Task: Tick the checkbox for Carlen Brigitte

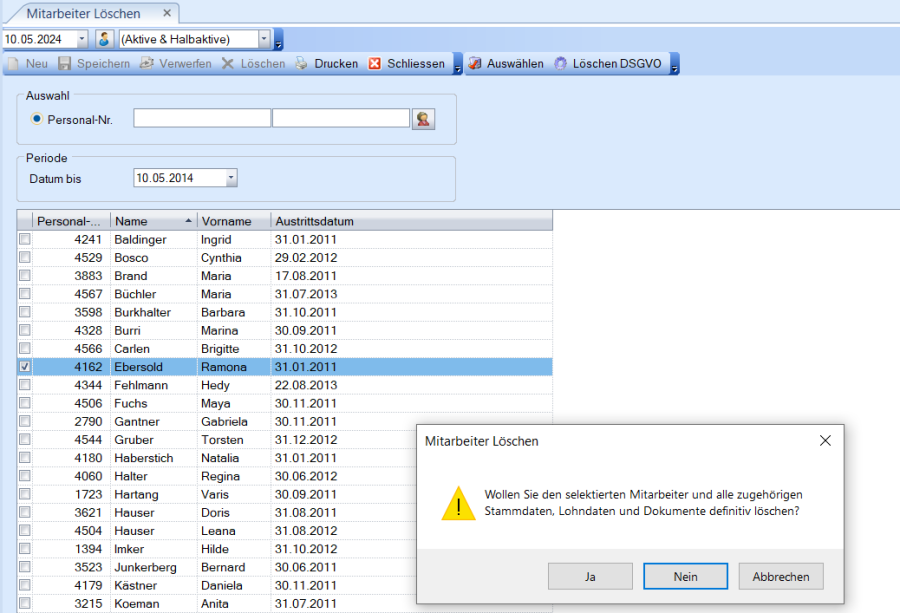Action: (25, 348)
